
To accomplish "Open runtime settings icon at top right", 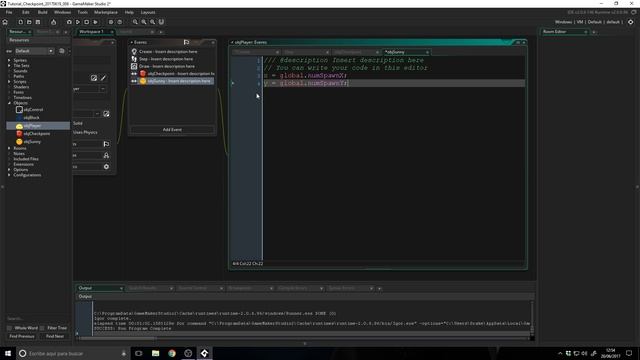I will [x=631, y=22].
